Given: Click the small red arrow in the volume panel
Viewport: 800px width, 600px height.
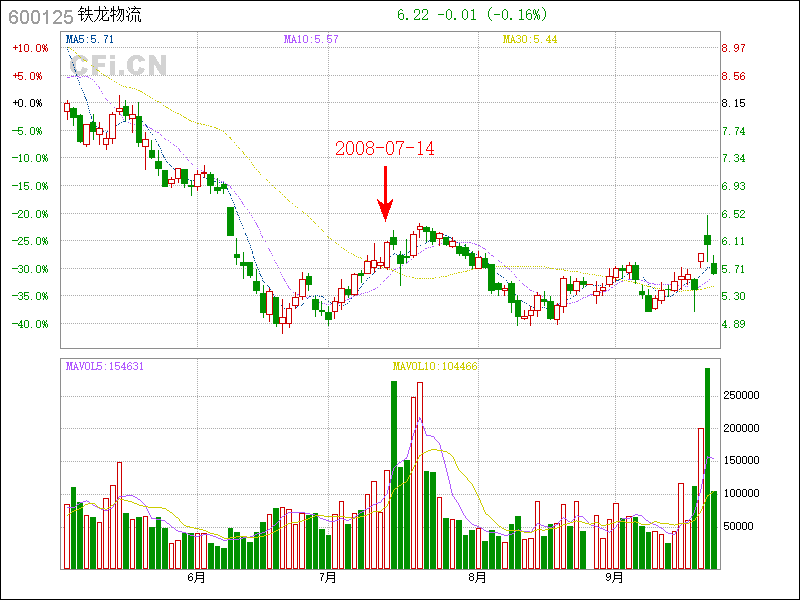Looking at the screenshot, I should pyautogui.click(x=377, y=494).
